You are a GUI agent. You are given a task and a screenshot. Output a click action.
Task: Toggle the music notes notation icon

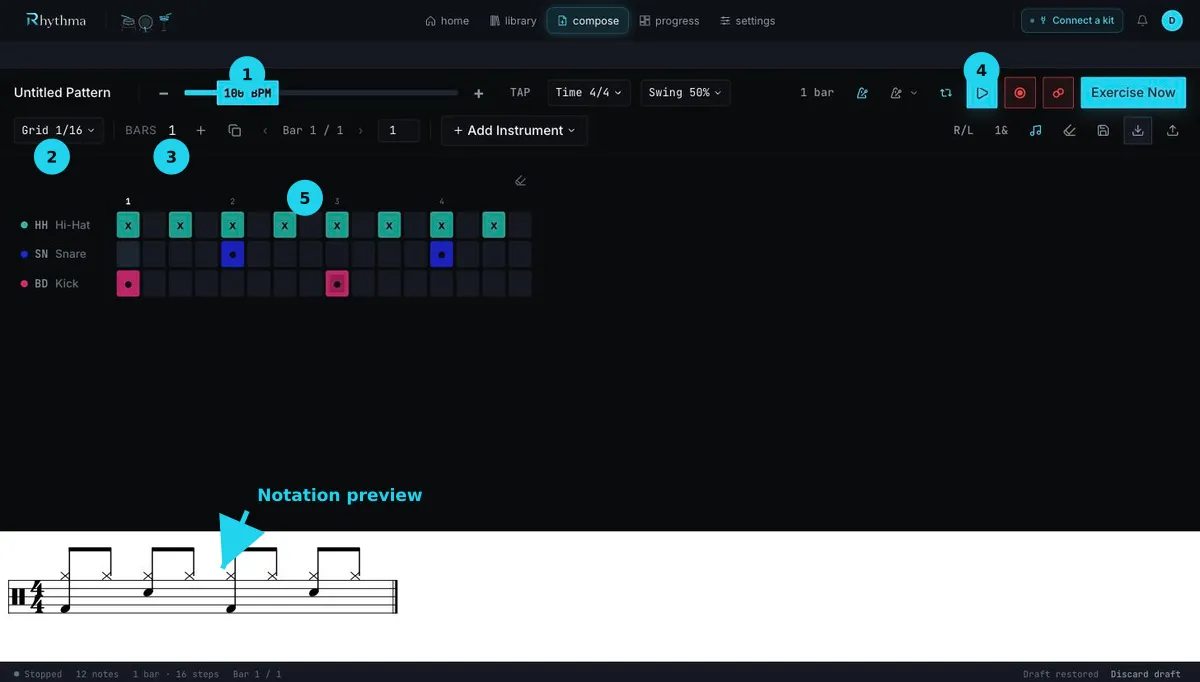tap(1036, 130)
